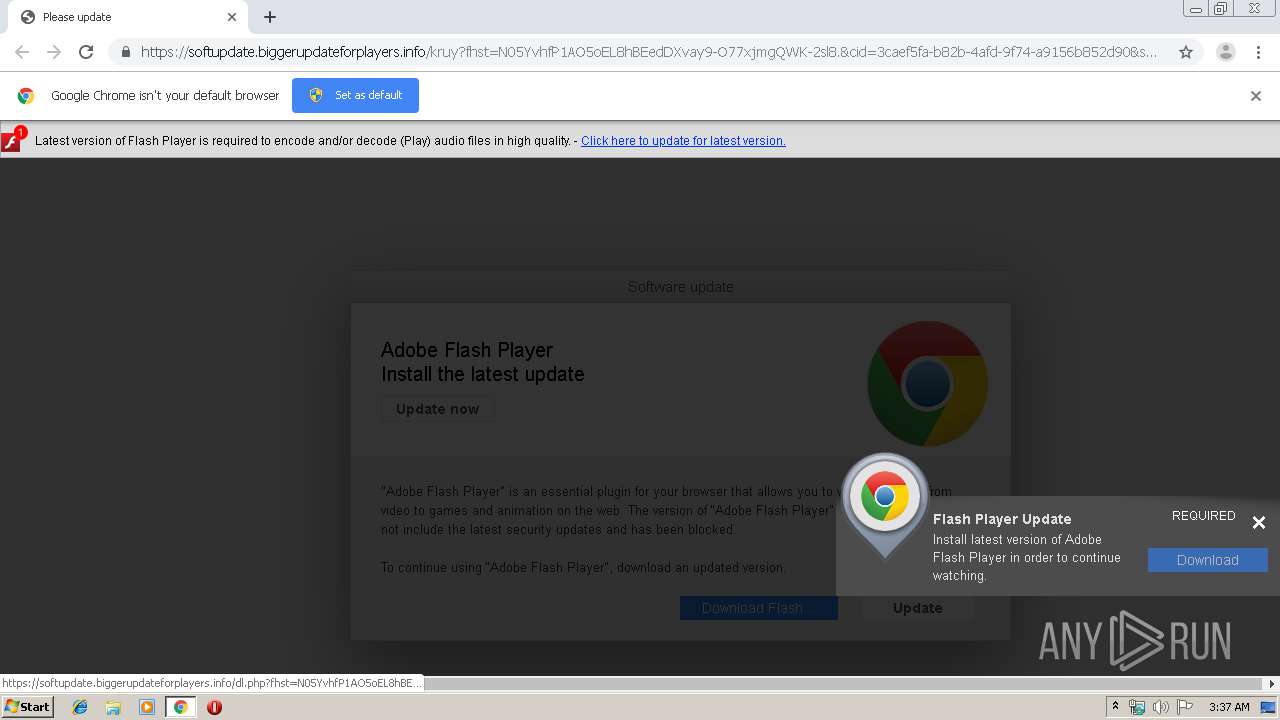Show hidden tray icons arrow
Screen dimensions: 1280x720
tap(1115, 707)
